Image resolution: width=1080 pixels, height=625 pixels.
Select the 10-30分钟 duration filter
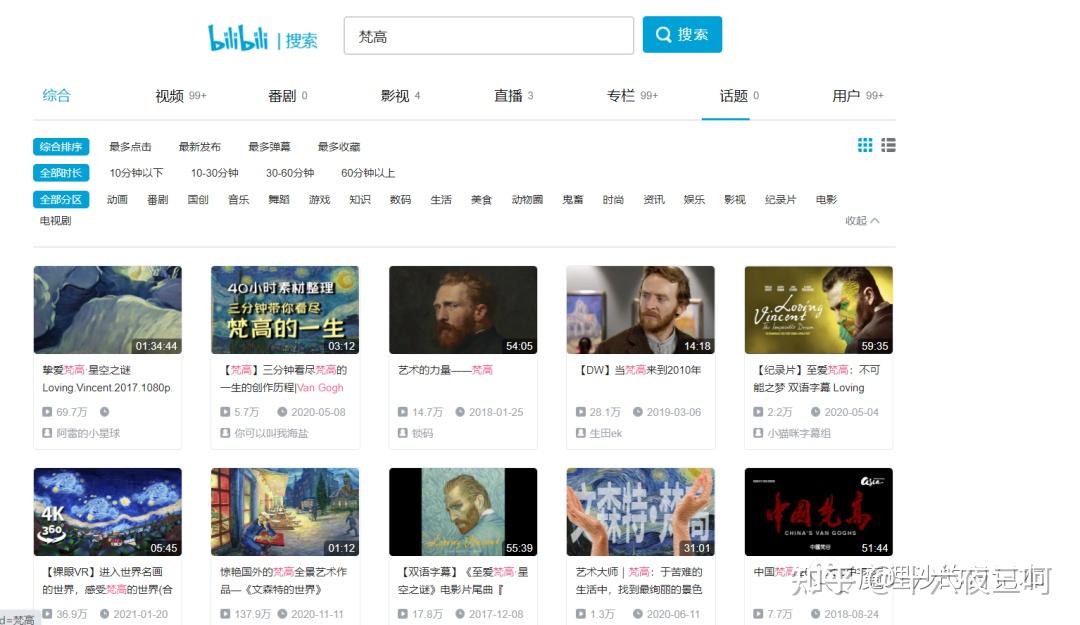[x=213, y=173]
